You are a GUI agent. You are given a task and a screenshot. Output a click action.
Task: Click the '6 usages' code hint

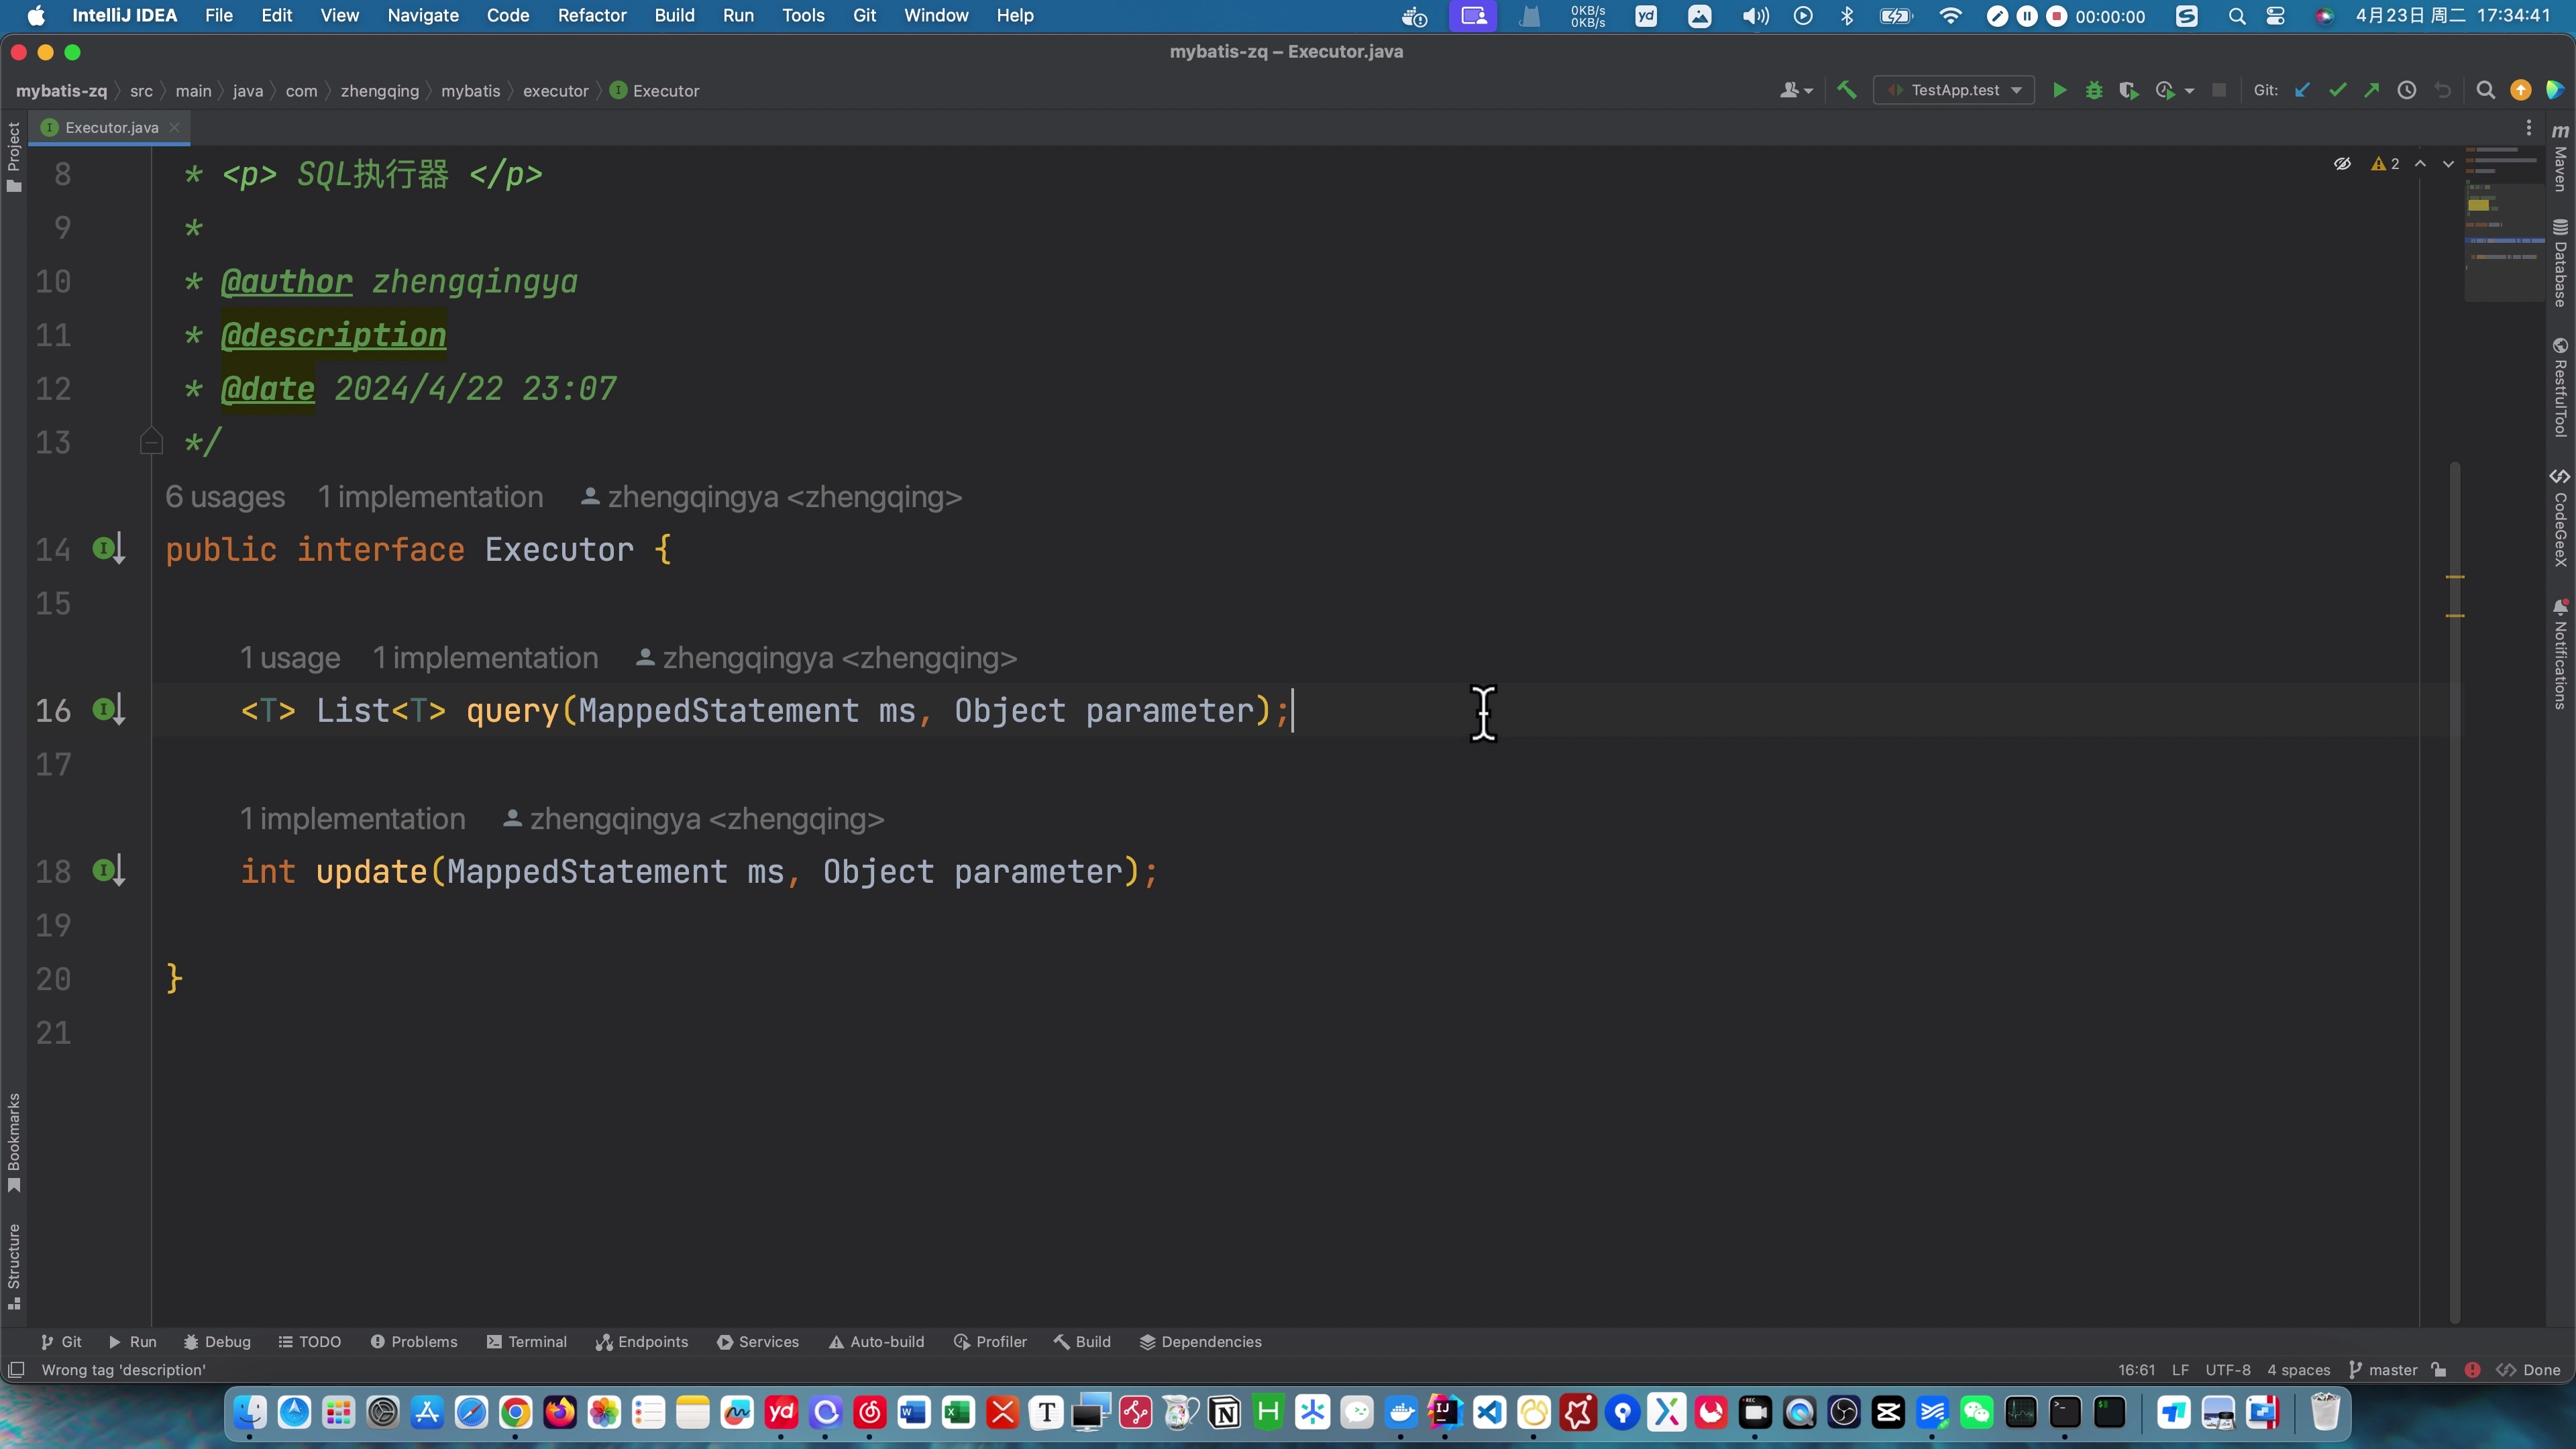point(225,497)
